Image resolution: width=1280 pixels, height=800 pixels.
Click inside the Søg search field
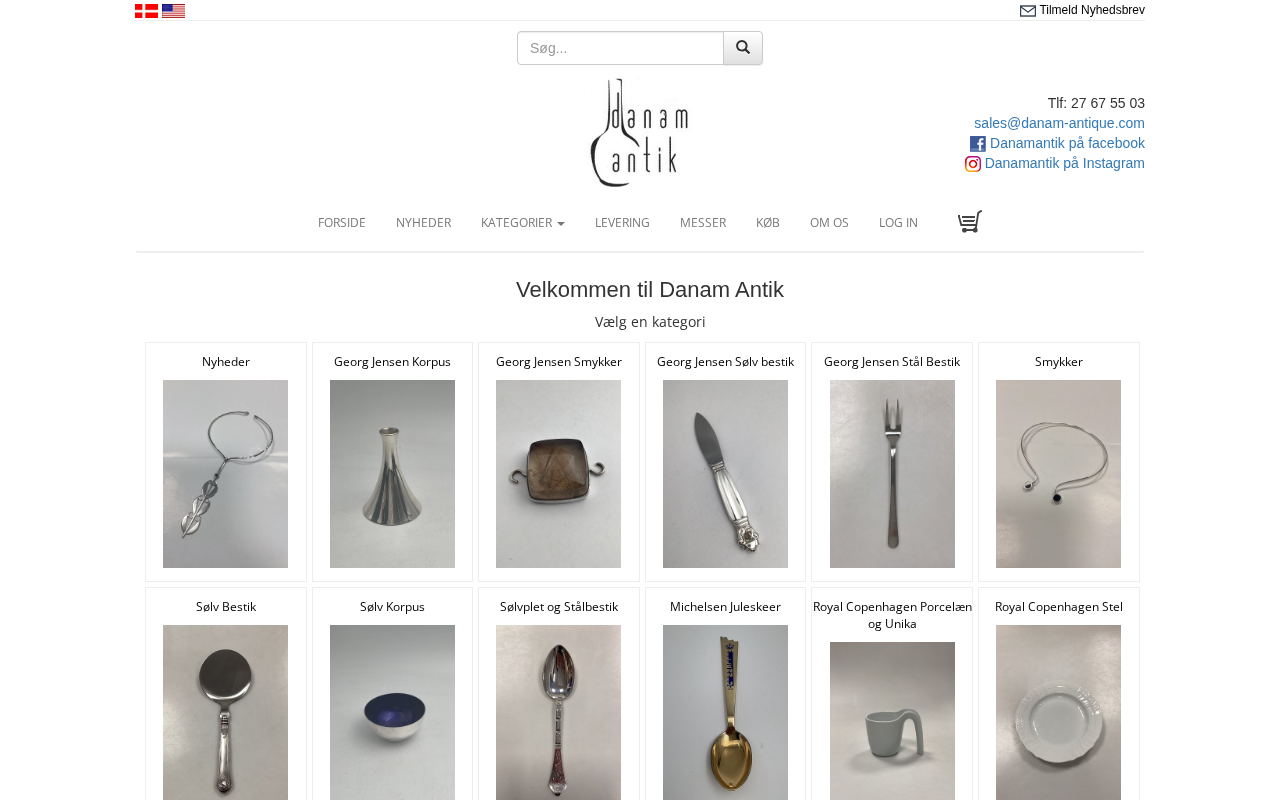click(620, 48)
